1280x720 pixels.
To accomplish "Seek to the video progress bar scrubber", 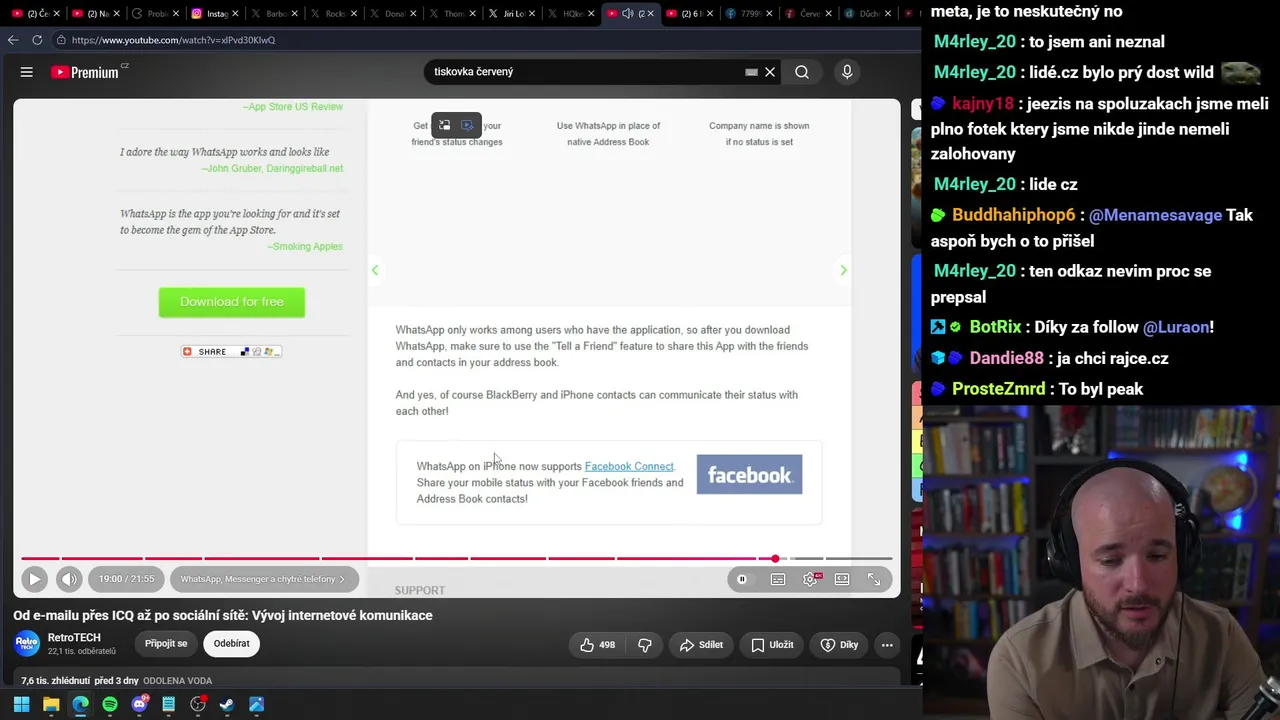I will tap(775, 558).
